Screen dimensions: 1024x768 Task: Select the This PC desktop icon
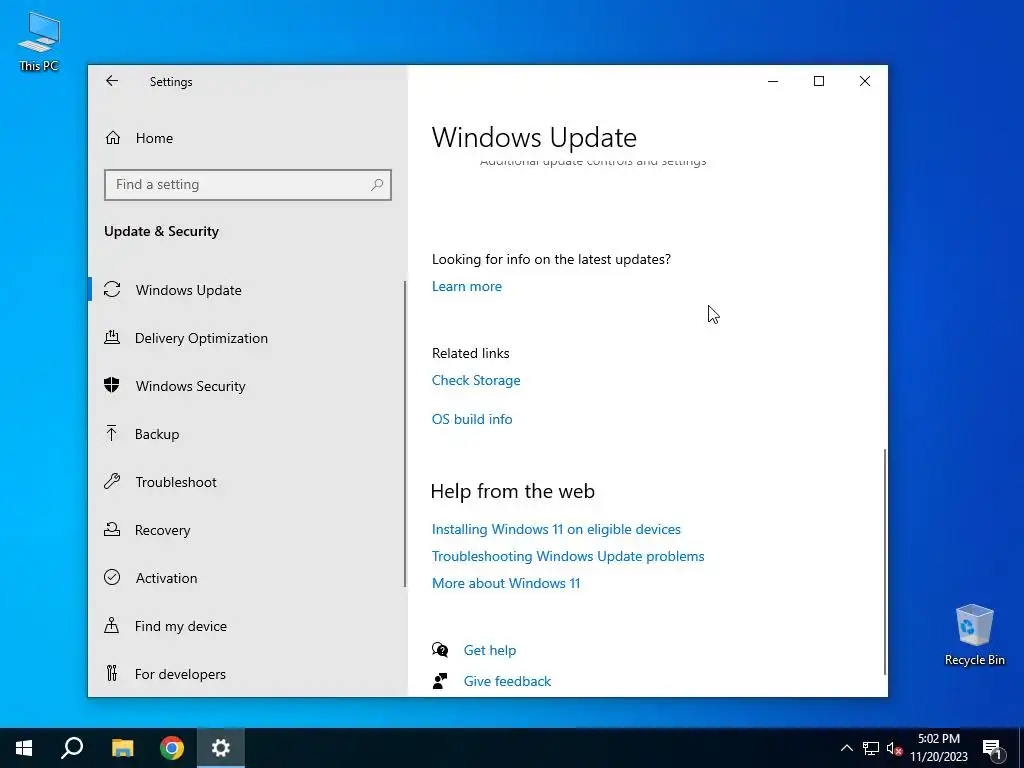tap(39, 42)
